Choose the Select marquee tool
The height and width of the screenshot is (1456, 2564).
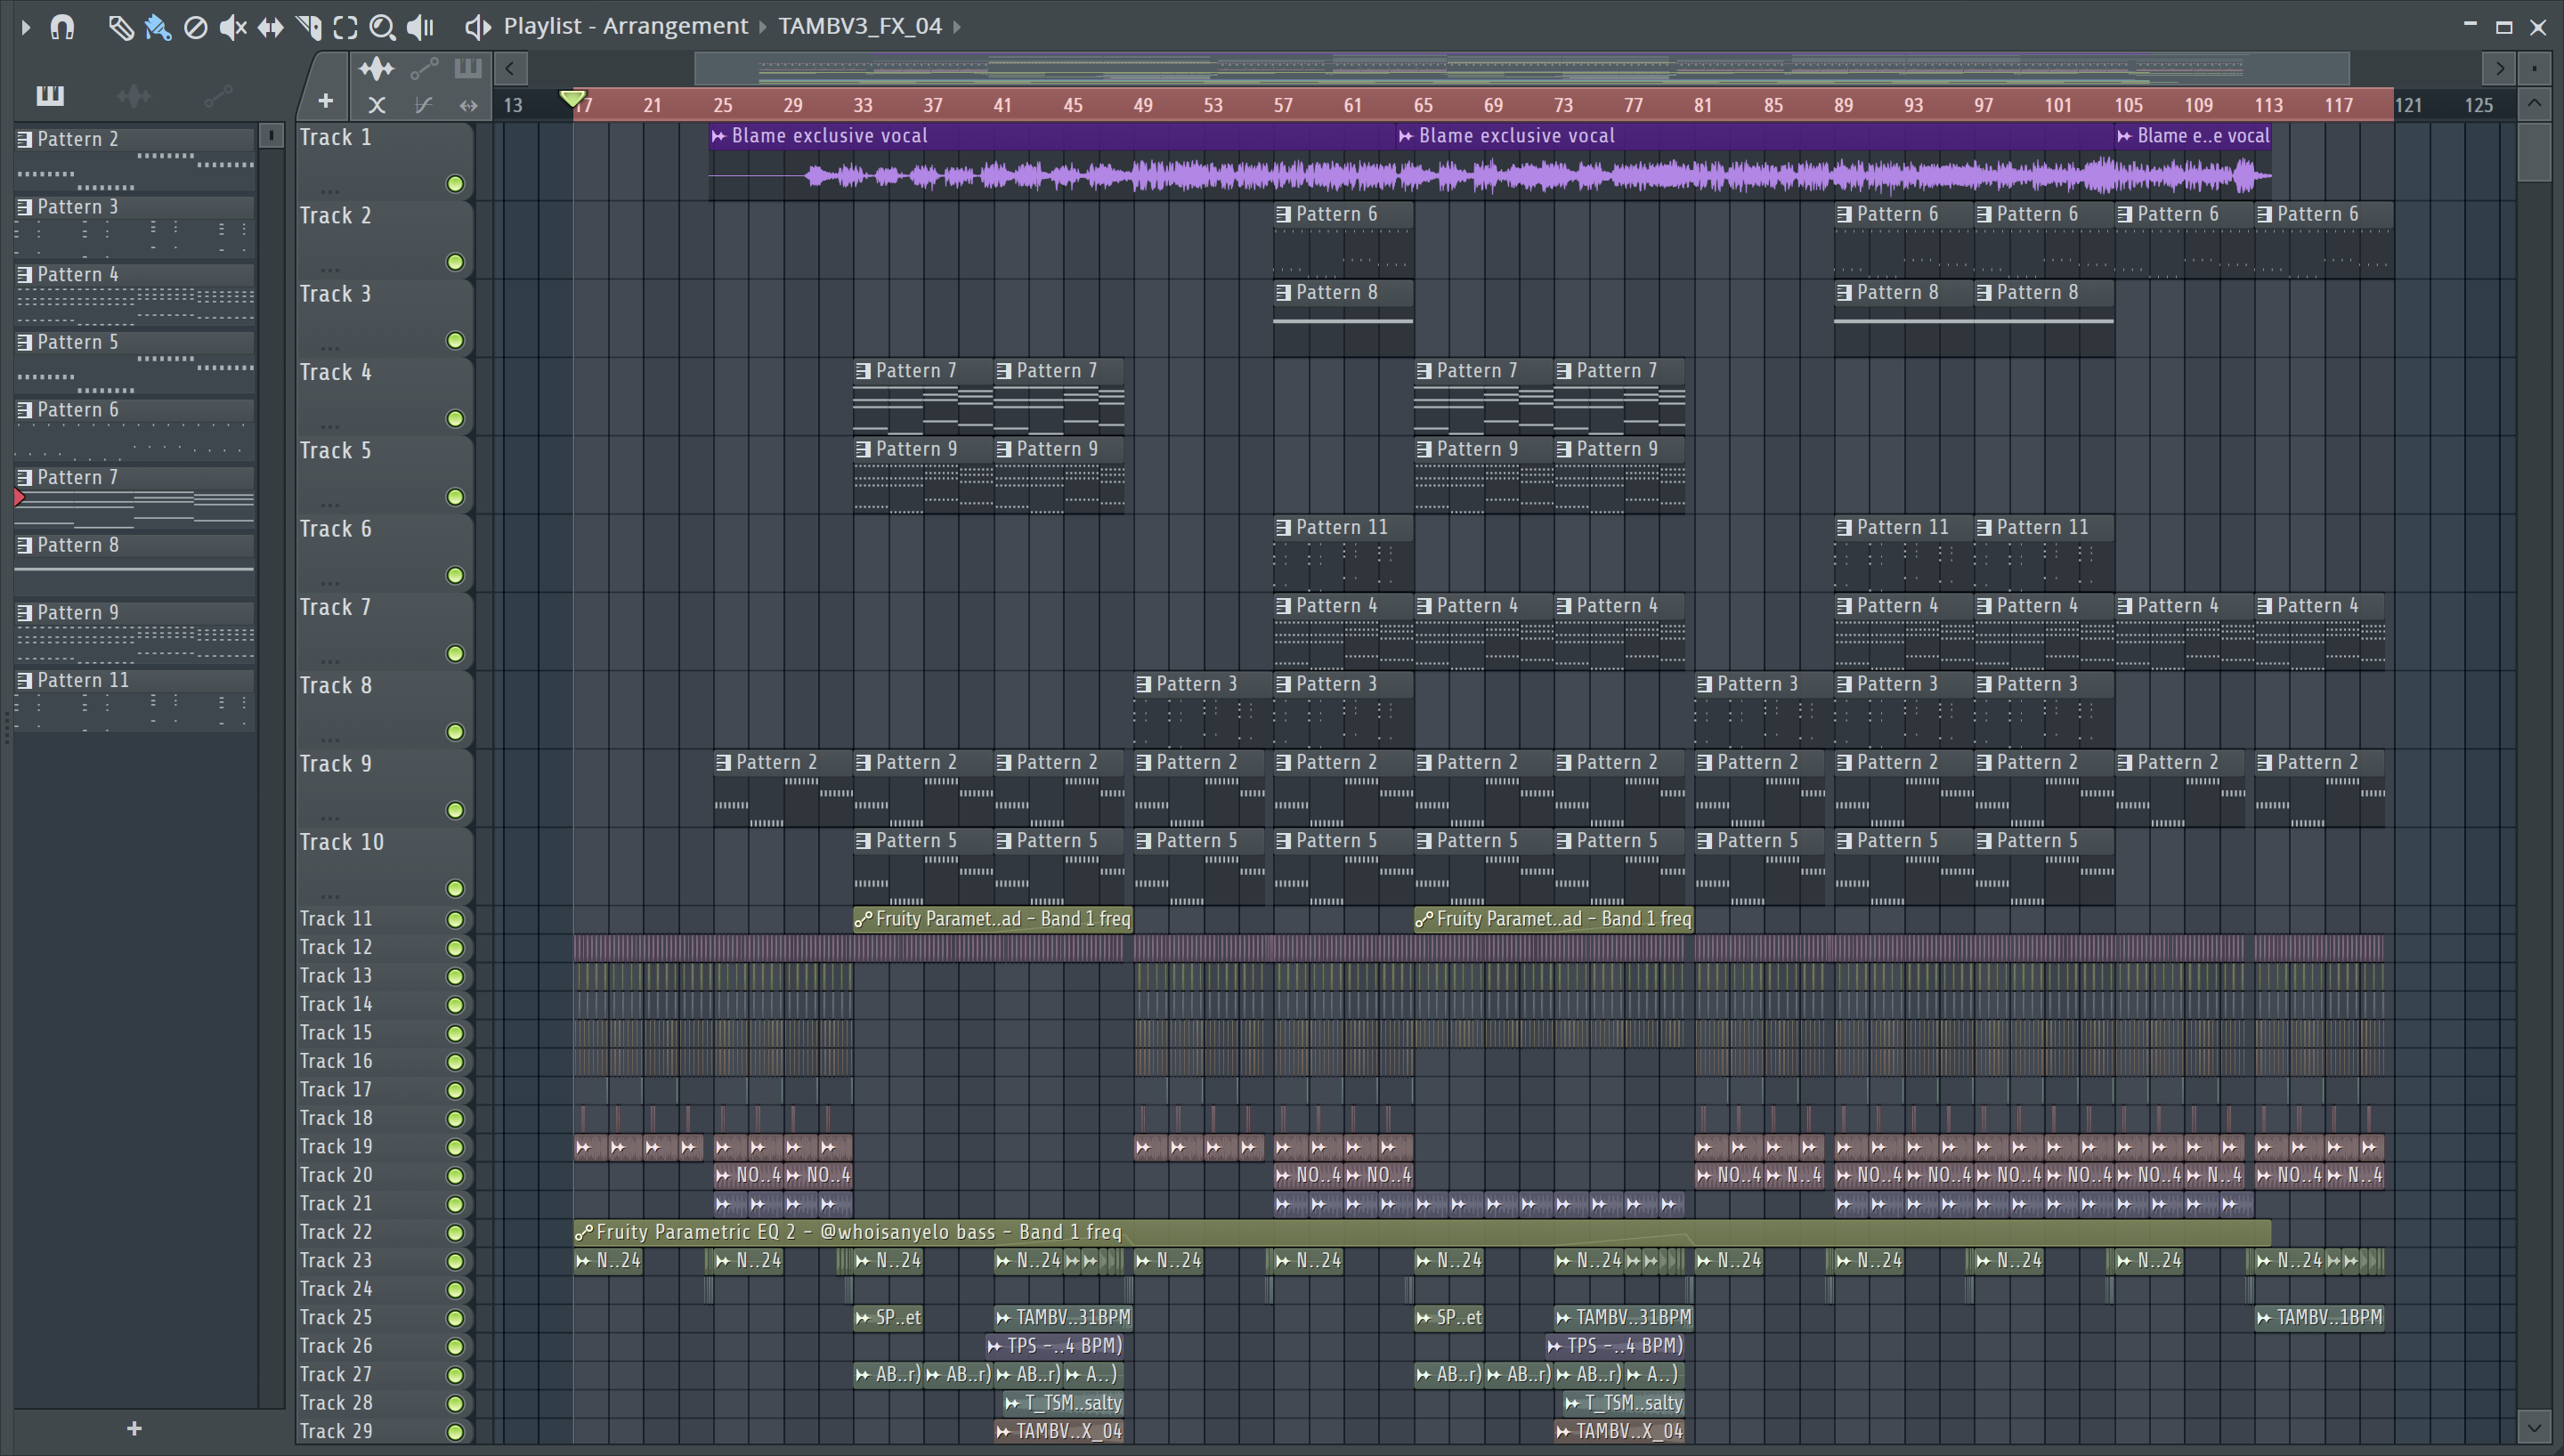click(x=345, y=27)
